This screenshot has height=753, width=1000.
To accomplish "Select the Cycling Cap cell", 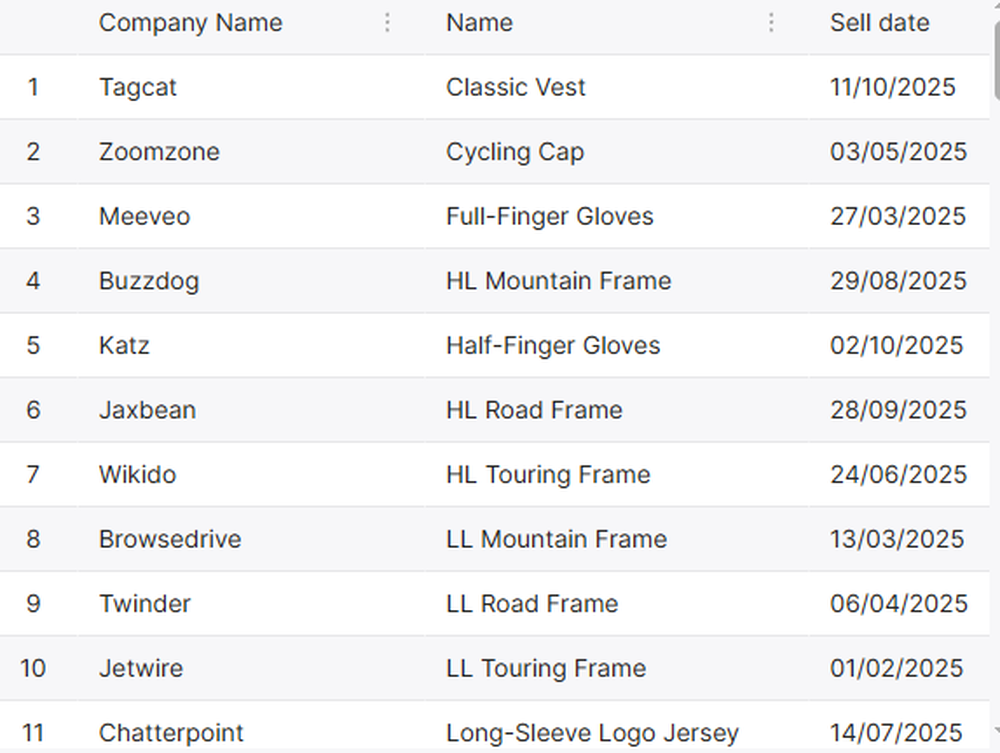I will (515, 151).
